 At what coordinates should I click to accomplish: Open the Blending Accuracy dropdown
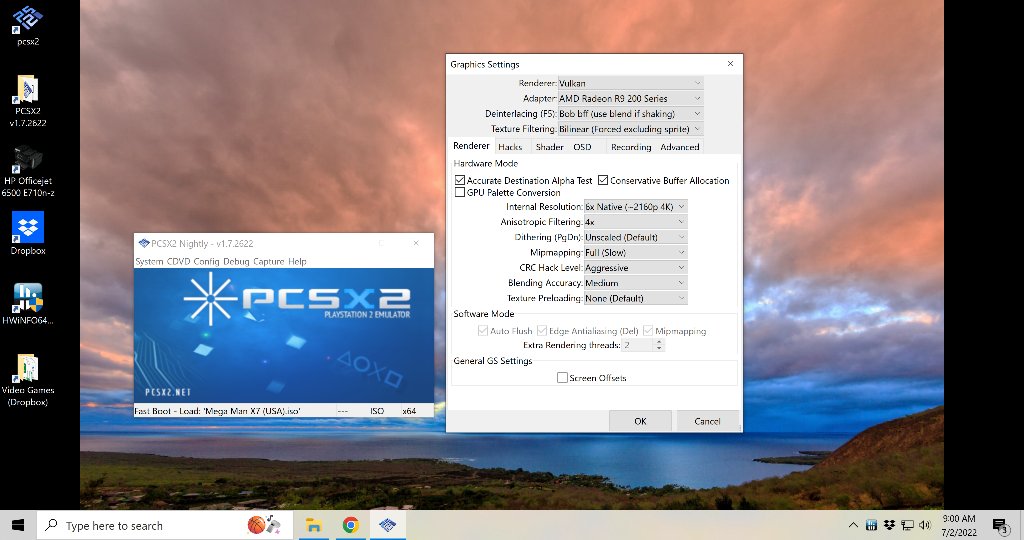click(635, 283)
